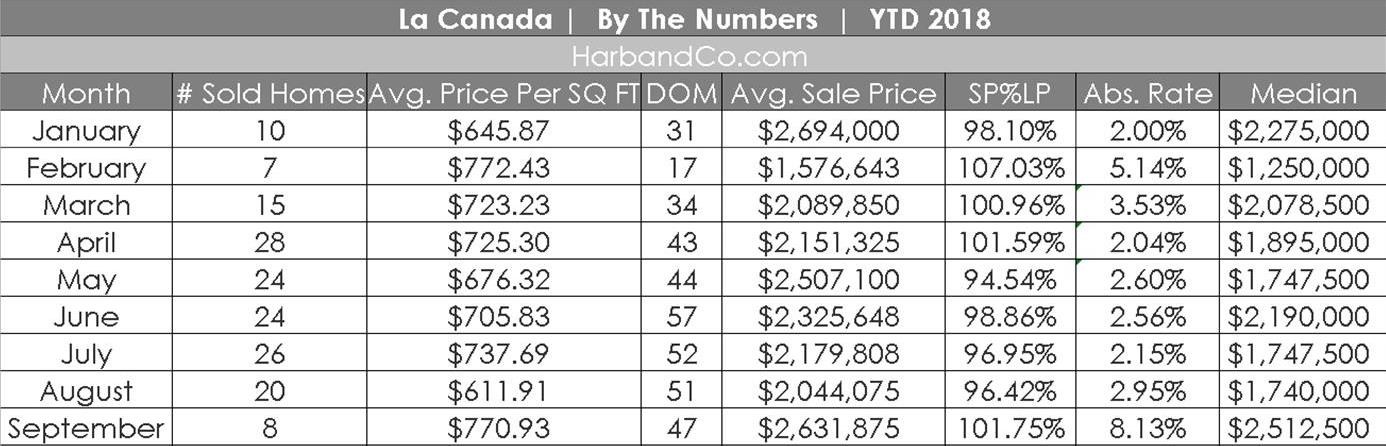Viewport: 1386px width, 446px height.
Task: Click the Avg. Price Per SQ FT header
Action: pyautogui.click(x=504, y=93)
